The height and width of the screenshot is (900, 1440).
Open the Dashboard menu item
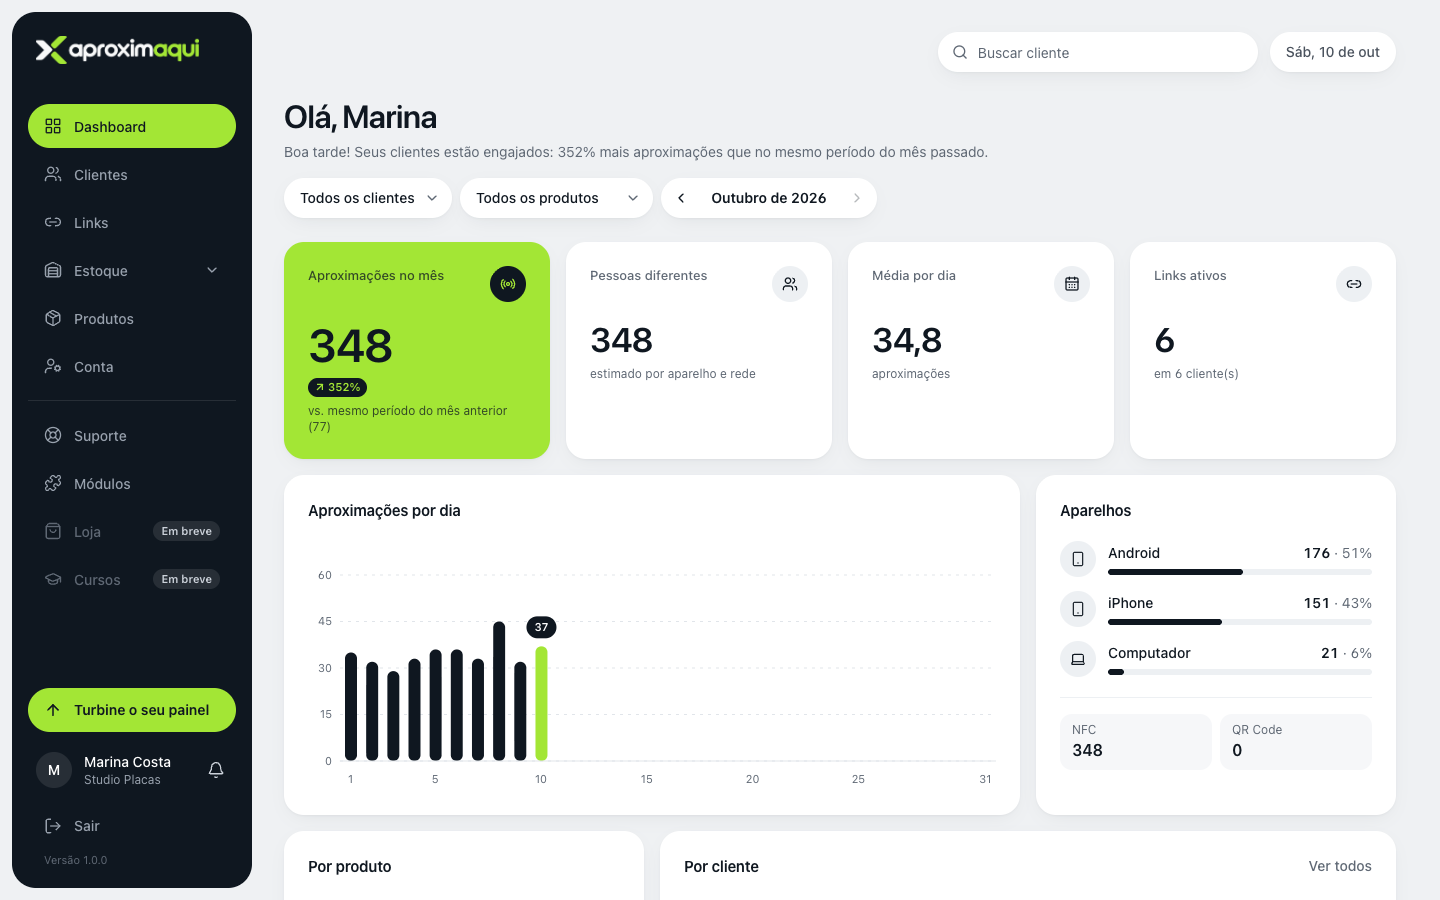click(132, 126)
